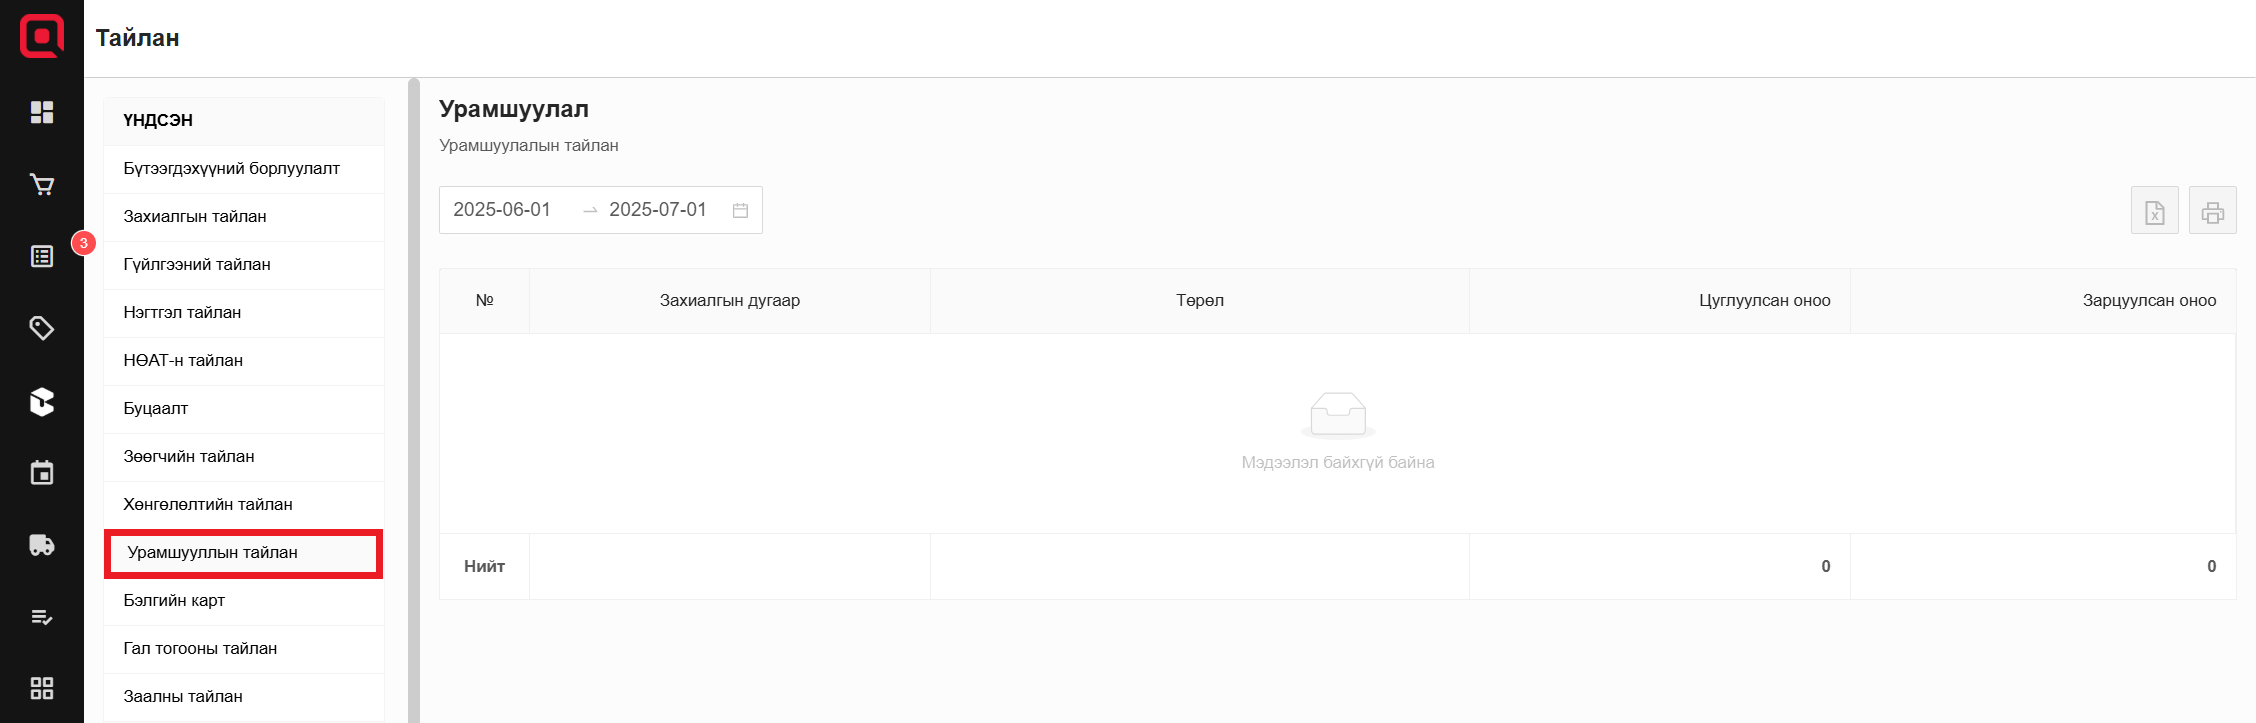The height and width of the screenshot is (723, 2256).
Task: Click the start date 2025-06-01 field
Action: click(x=502, y=210)
